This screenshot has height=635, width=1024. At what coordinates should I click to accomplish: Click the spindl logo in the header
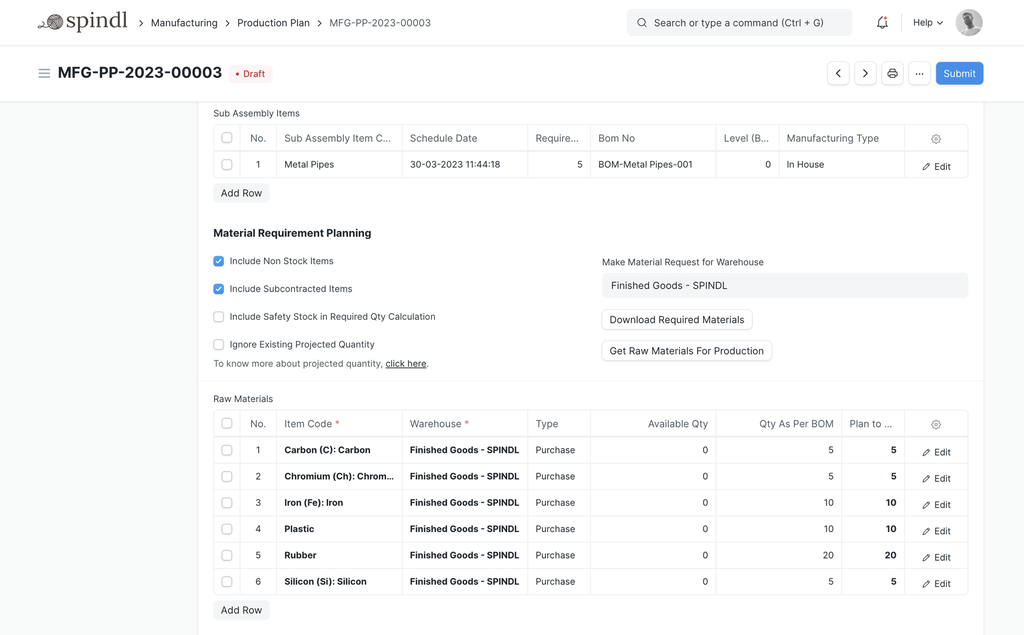pyautogui.click(x=83, y=21)
